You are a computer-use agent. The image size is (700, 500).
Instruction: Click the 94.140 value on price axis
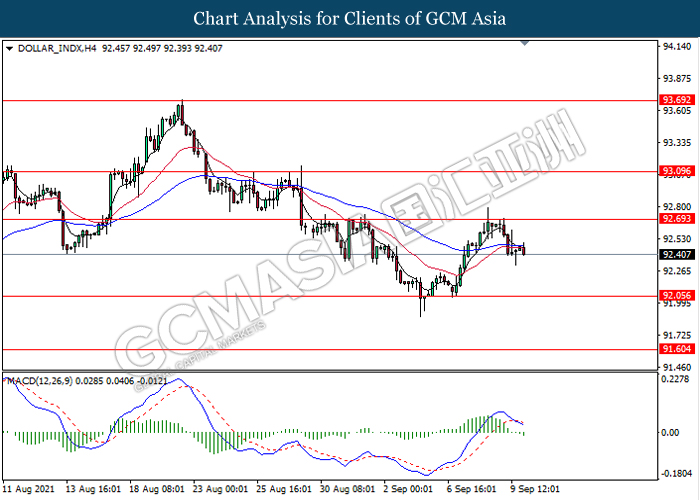point(675,47)
